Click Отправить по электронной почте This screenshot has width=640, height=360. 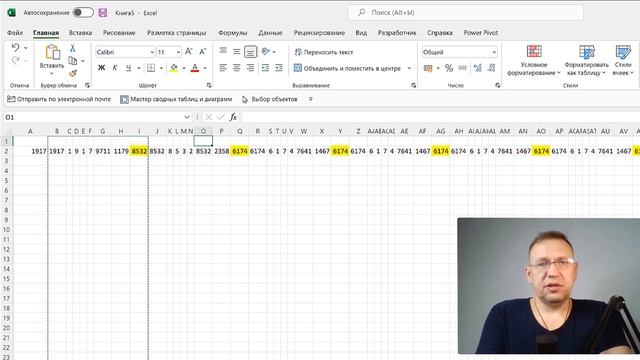click(59, 99)
